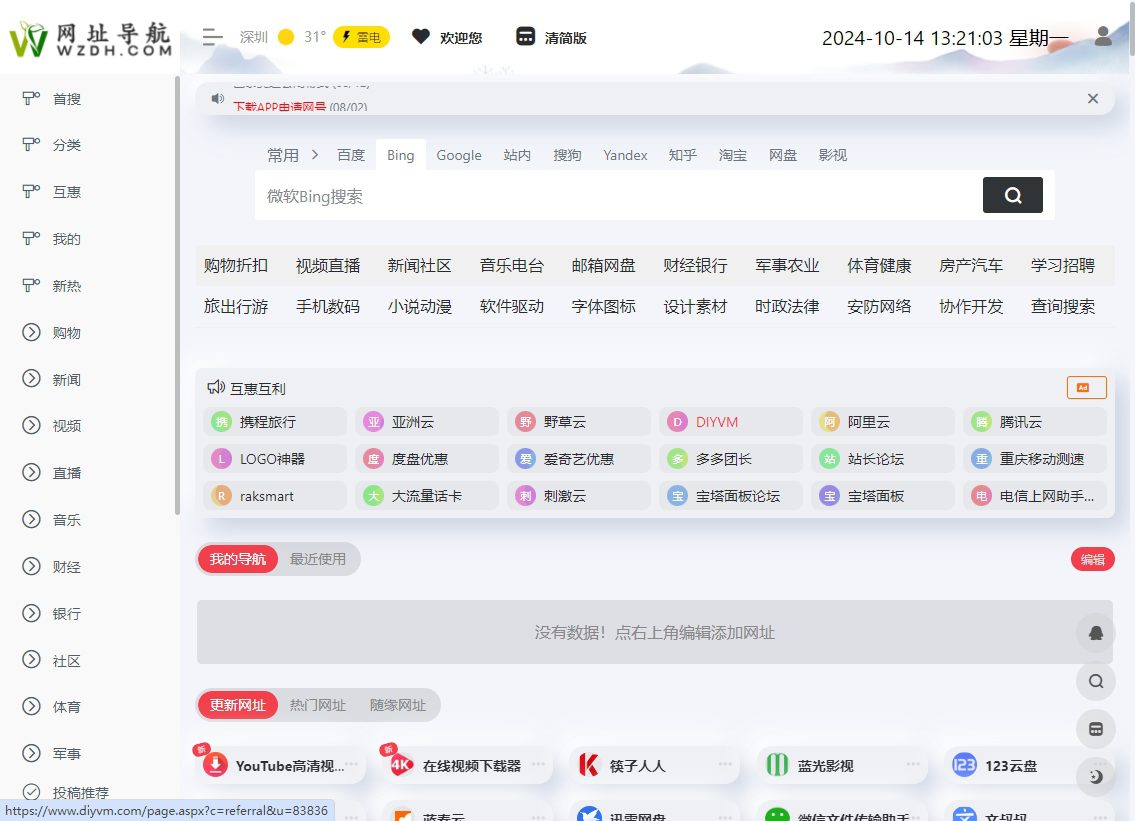The height and width of the screenshot is (821, 1135).
Task: Open more options on 筷子人人 card
Action: pyautogui.click(x=725, y=765)
